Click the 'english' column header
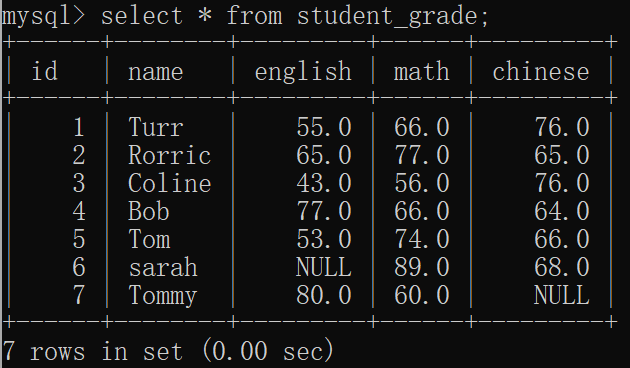The image size is (630, 368). tap(303, 72)
